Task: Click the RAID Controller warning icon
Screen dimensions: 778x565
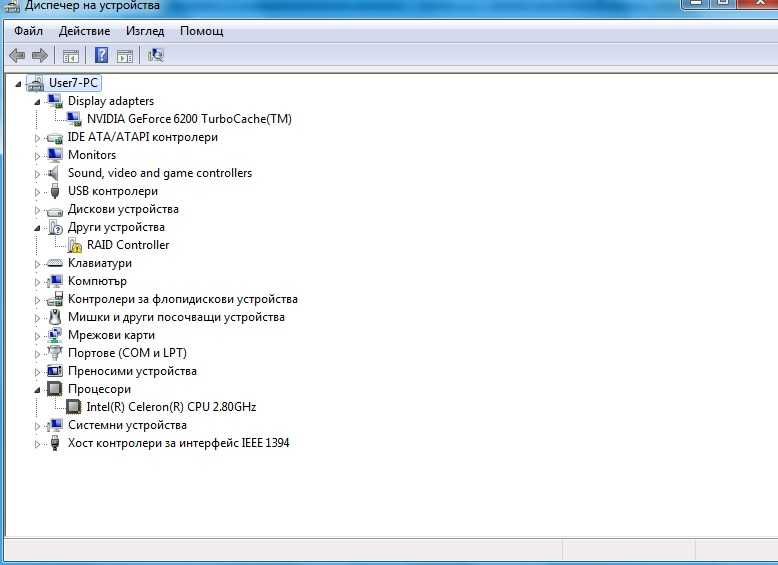Action: (74, 245)
